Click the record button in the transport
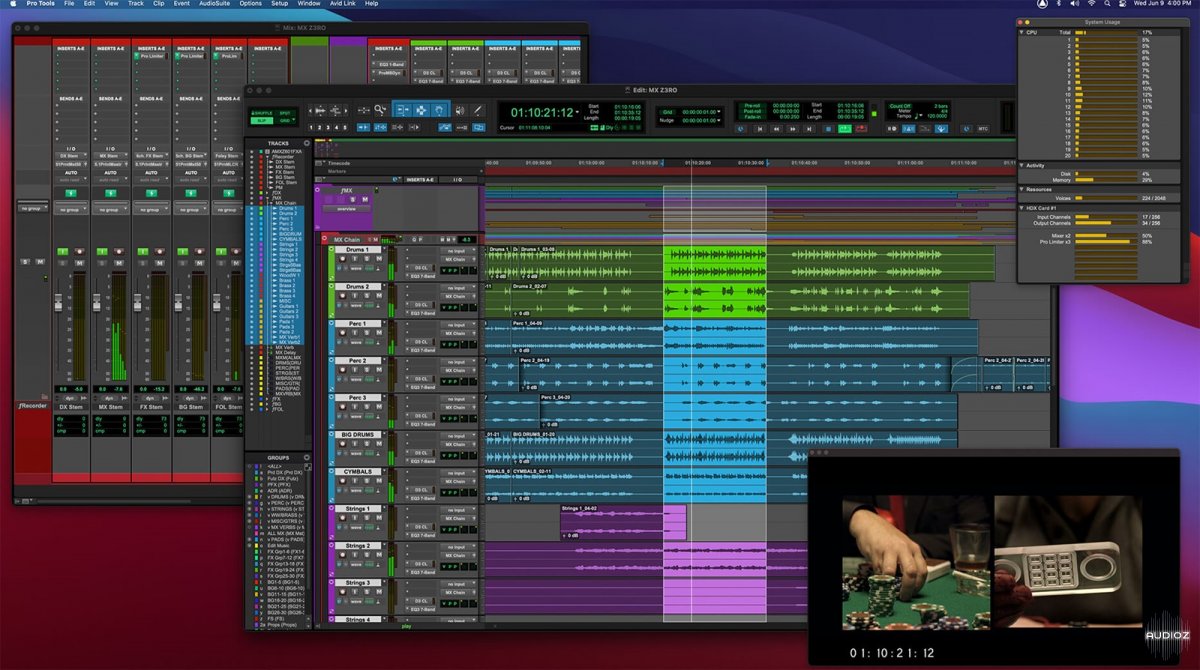 [x=861, y=128]
